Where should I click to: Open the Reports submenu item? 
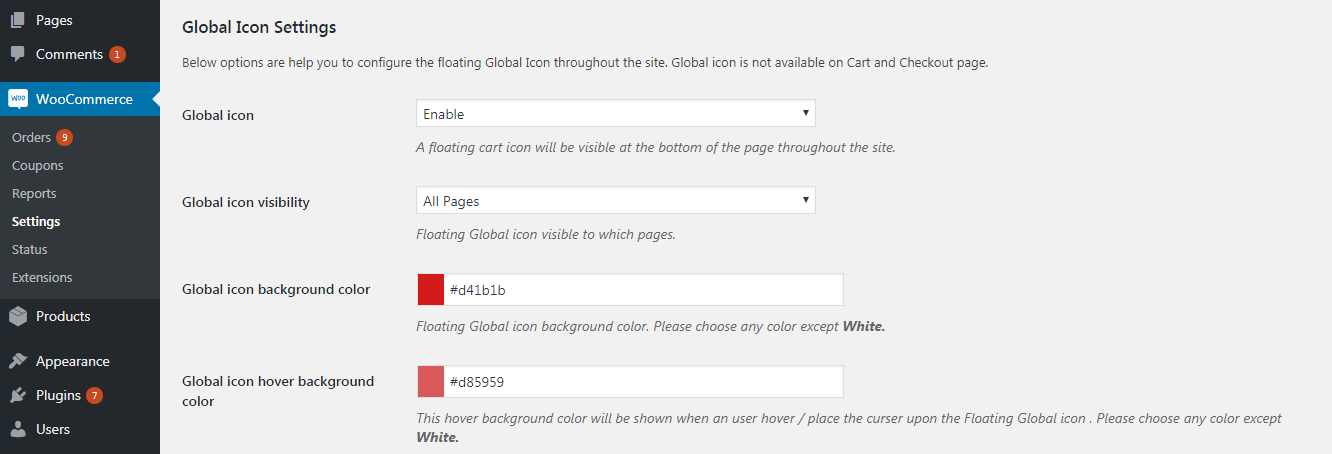[34, 194]
